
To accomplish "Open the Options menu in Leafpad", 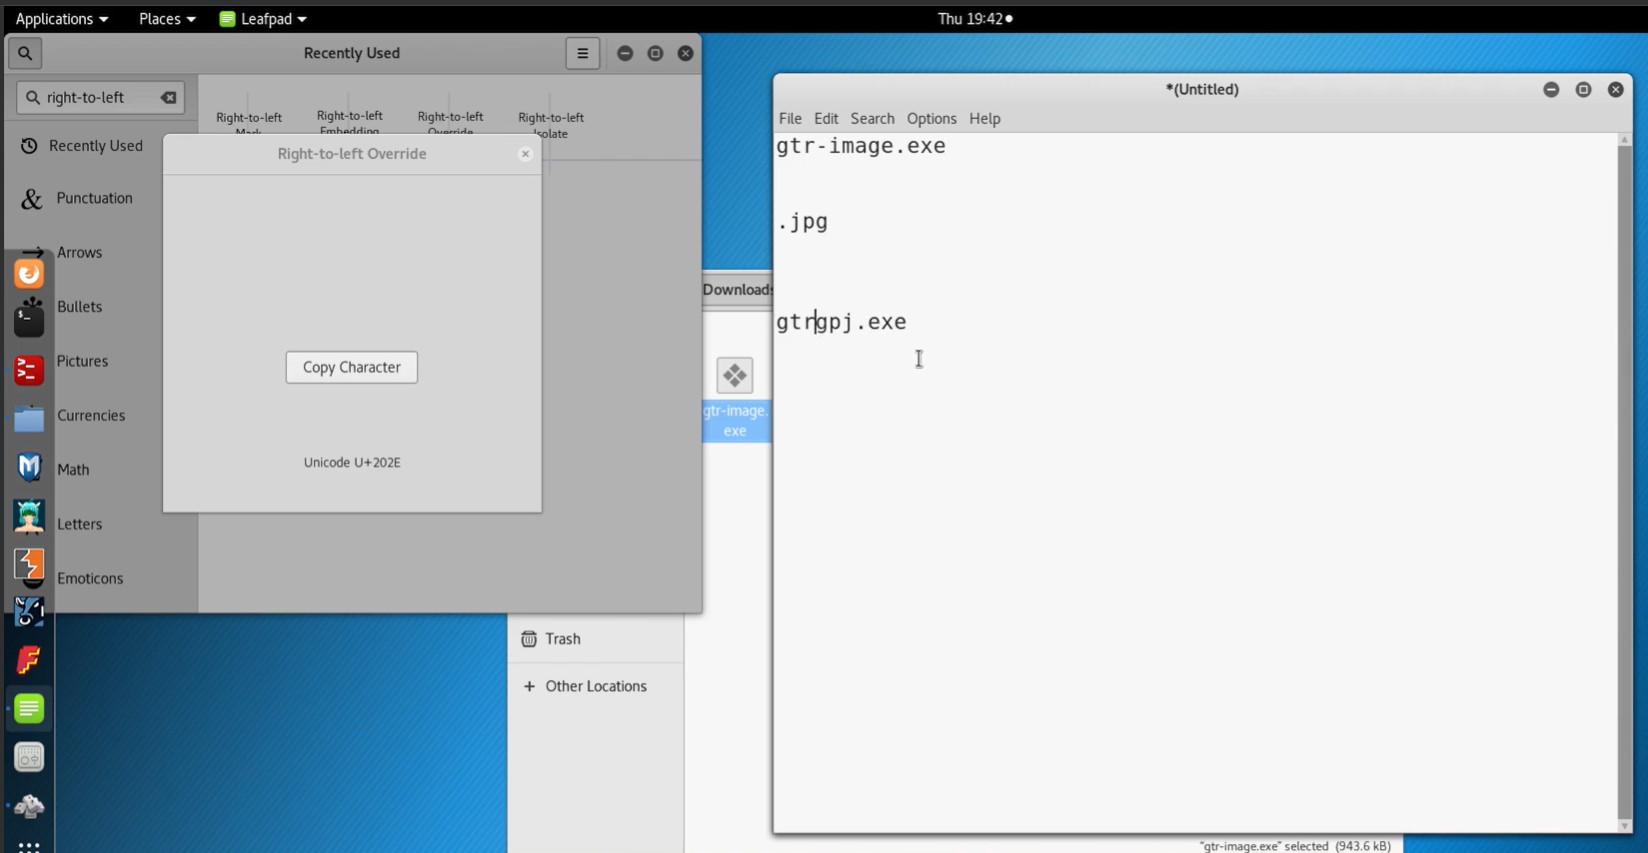I will click(931, 118).
